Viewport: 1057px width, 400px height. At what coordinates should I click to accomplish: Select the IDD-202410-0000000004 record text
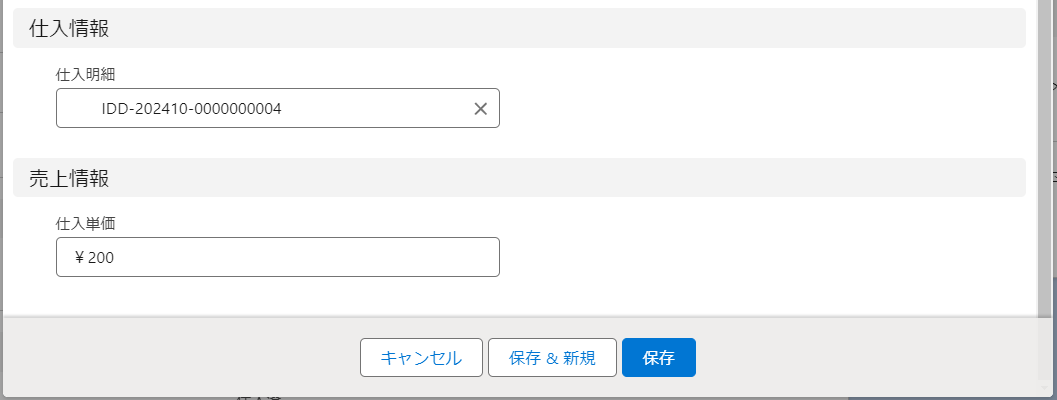click(191, 109)
